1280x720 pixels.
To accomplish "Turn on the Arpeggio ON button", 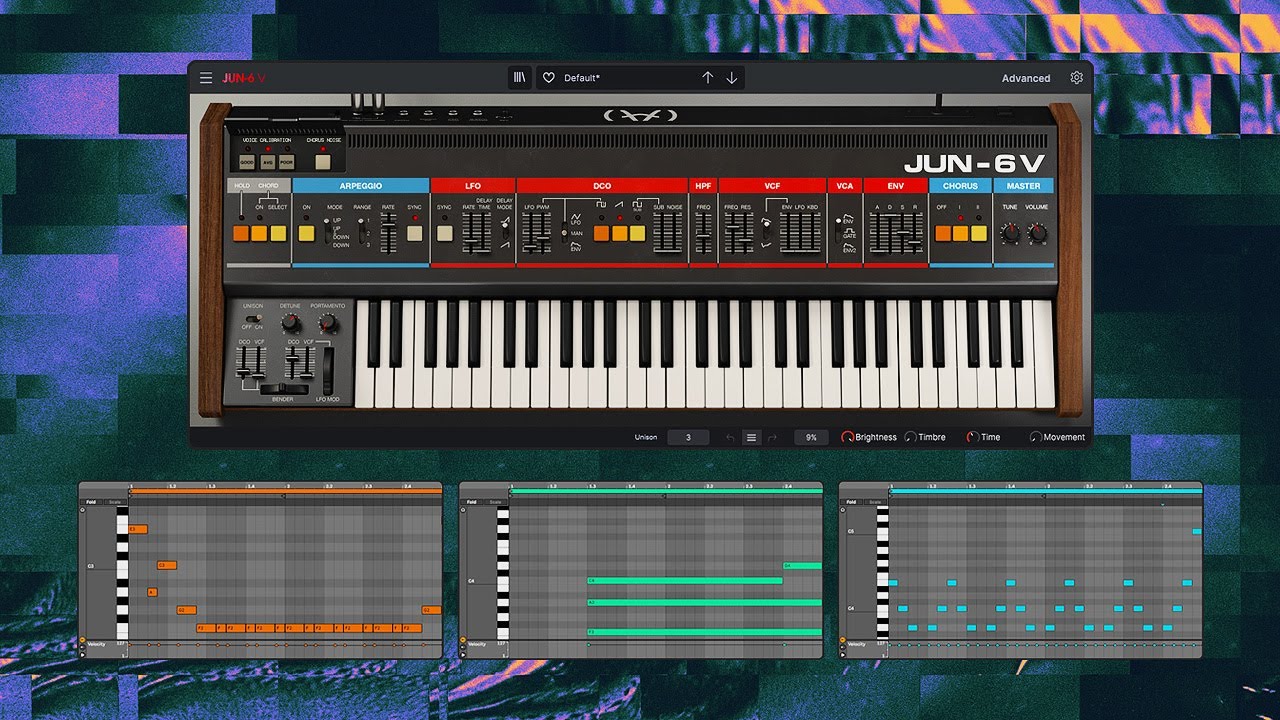I will point(306,234).
